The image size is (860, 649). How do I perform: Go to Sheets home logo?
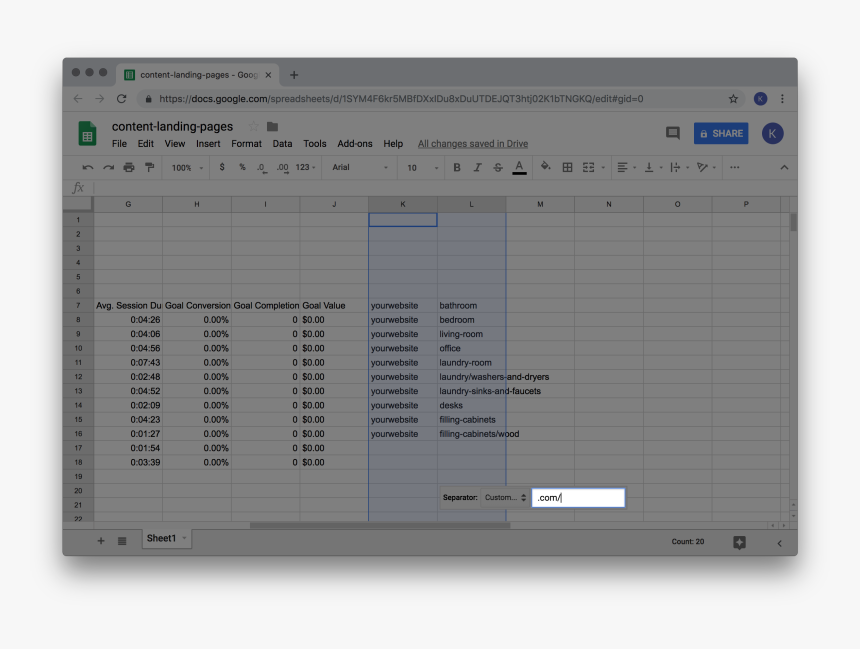pos(87,133)
